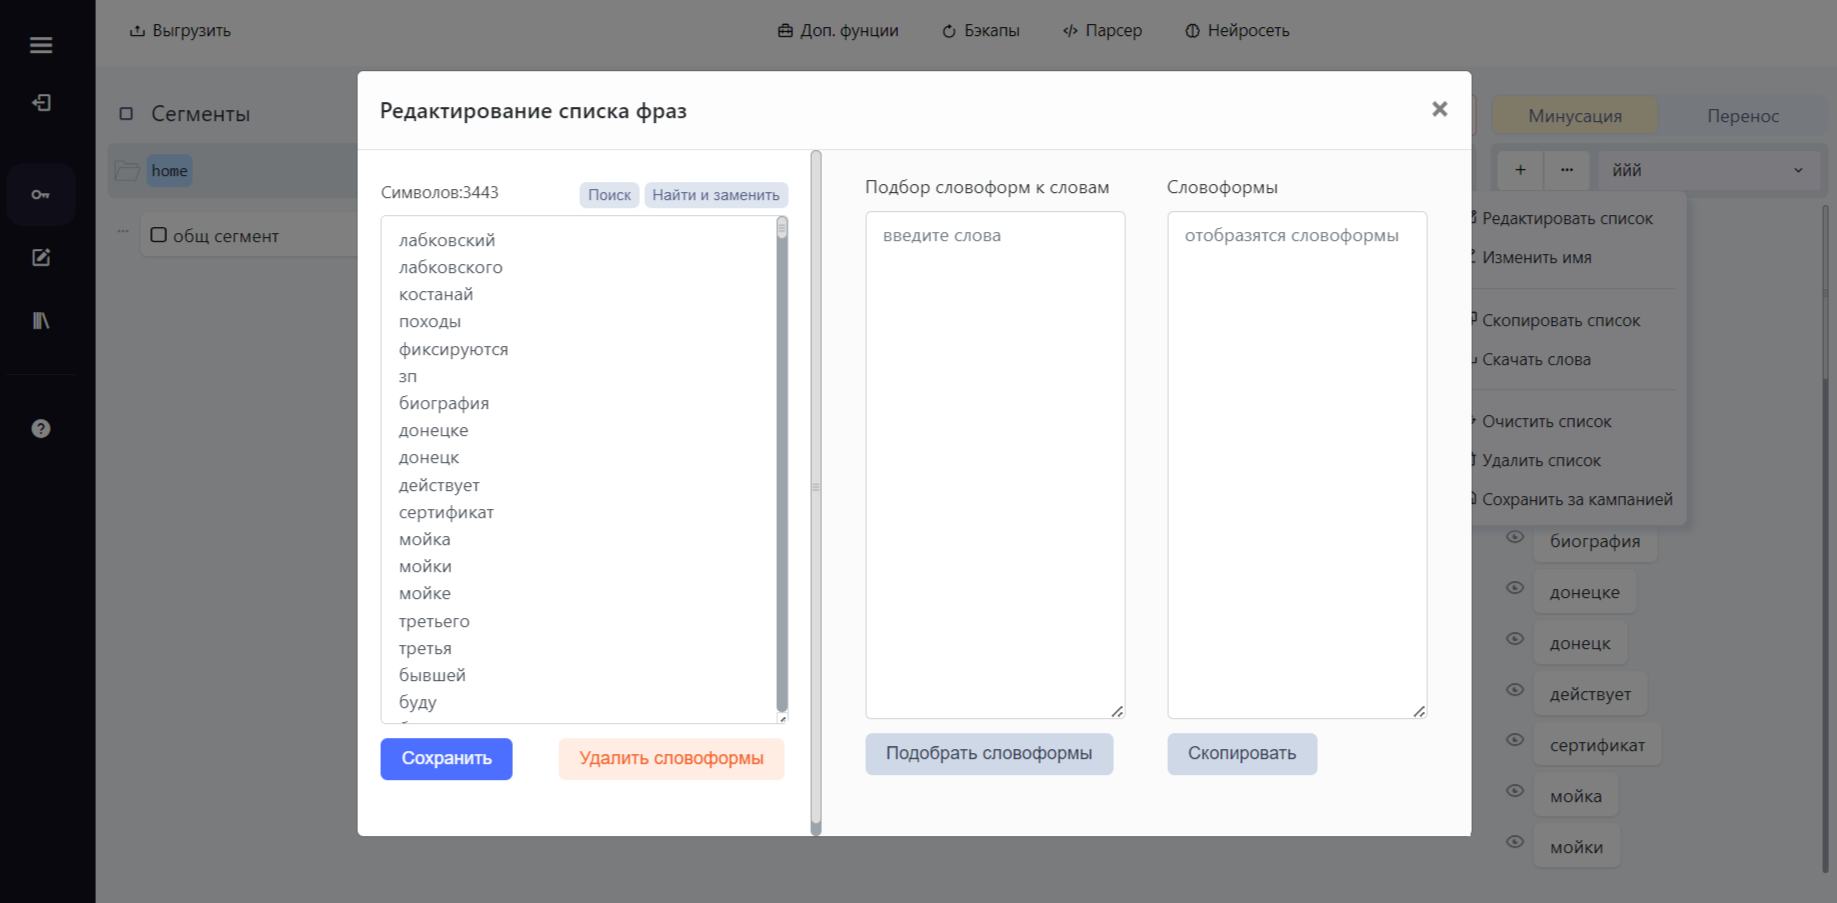
Task: Open the sidebar help question icon
Action: point(41,429)
